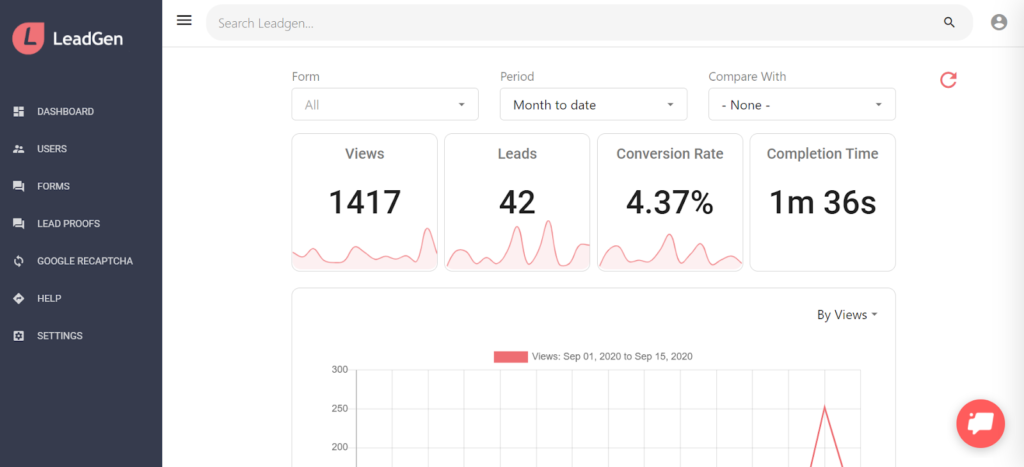Click the Lead Proofs sidebar icon
Image resolution: width=1024 pixels, height=467 pixels.
click(18, 223)
